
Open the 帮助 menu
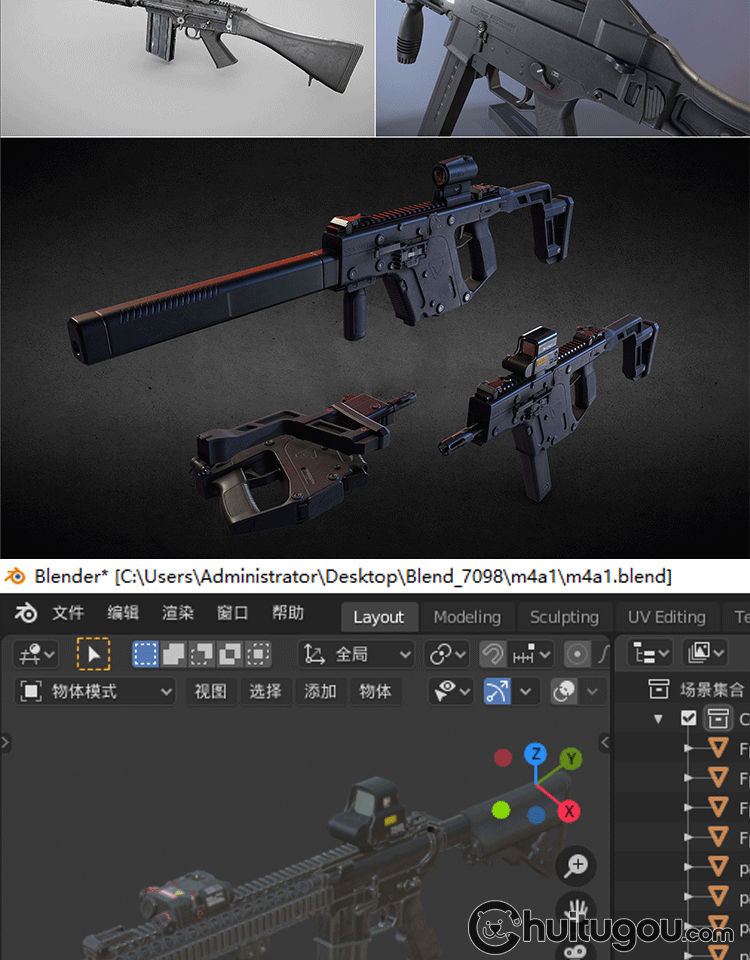coord(288,613)
